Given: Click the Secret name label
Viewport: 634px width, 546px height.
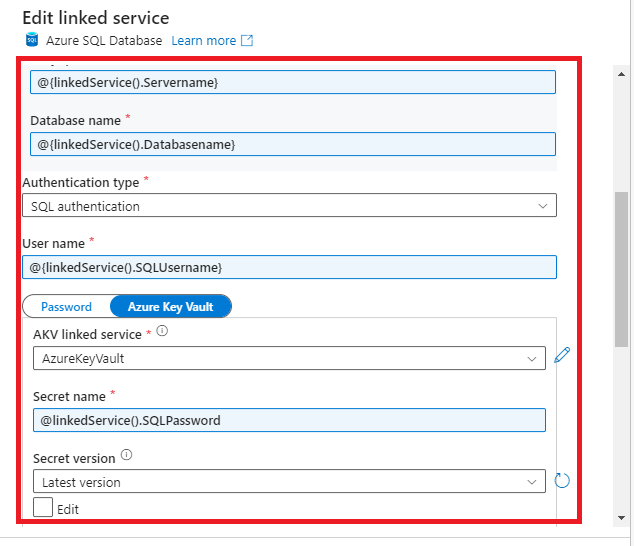Looking at the screenshot, I should point(69,397).
